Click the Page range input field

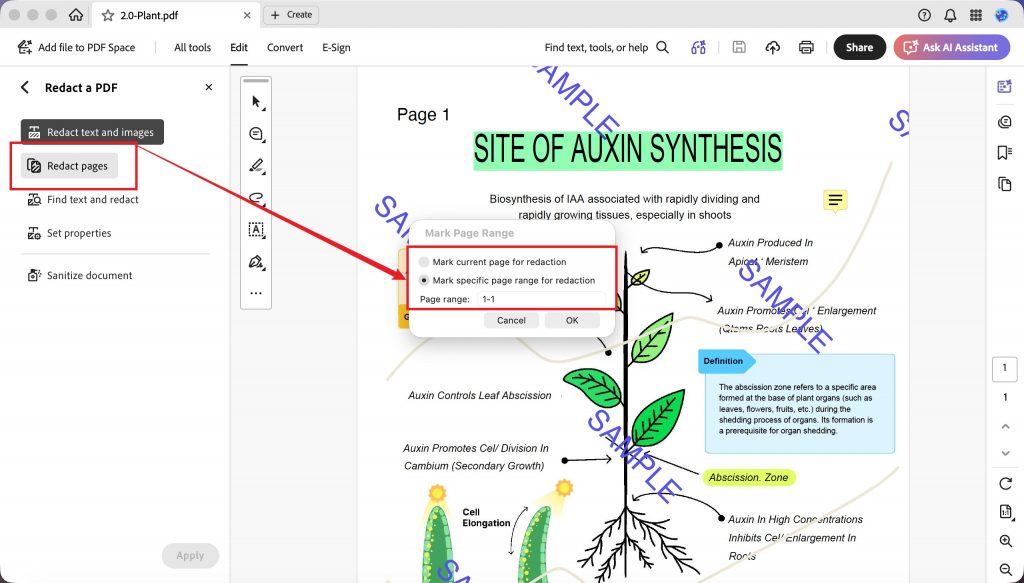coord(541,299)
